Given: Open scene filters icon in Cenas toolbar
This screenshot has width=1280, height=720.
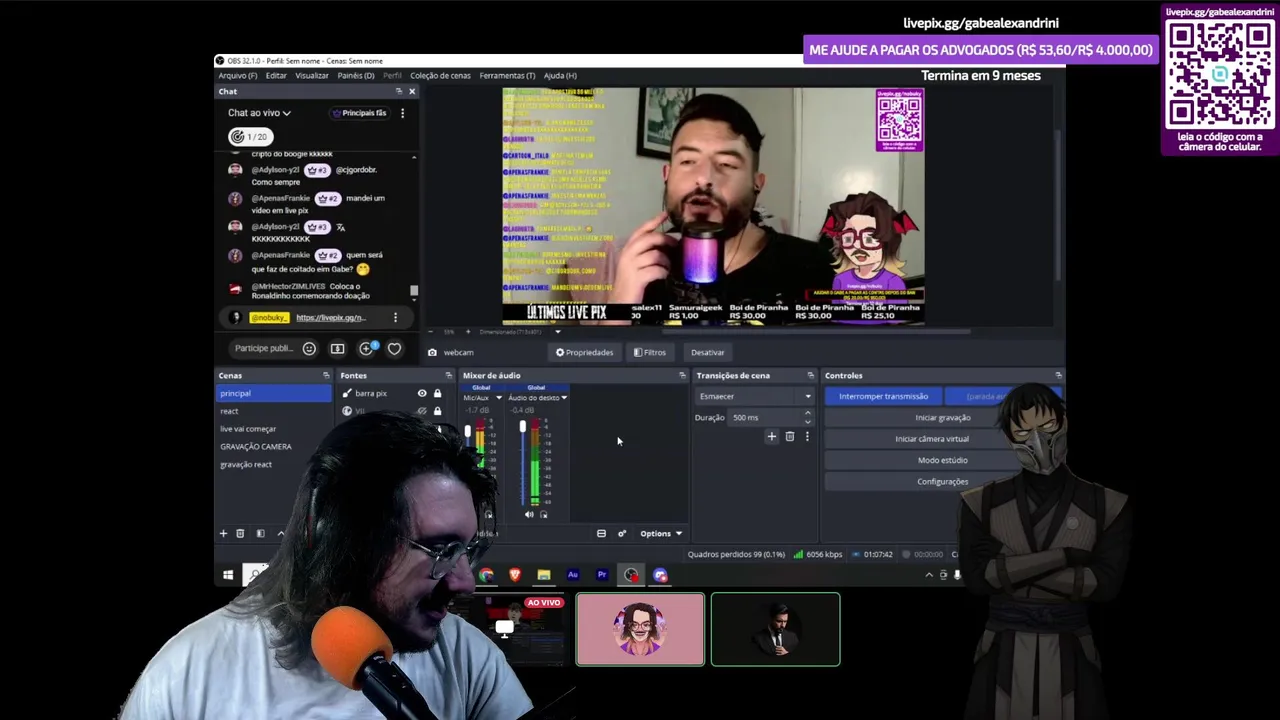Looking at the screenshot, I should pos(260,534).
